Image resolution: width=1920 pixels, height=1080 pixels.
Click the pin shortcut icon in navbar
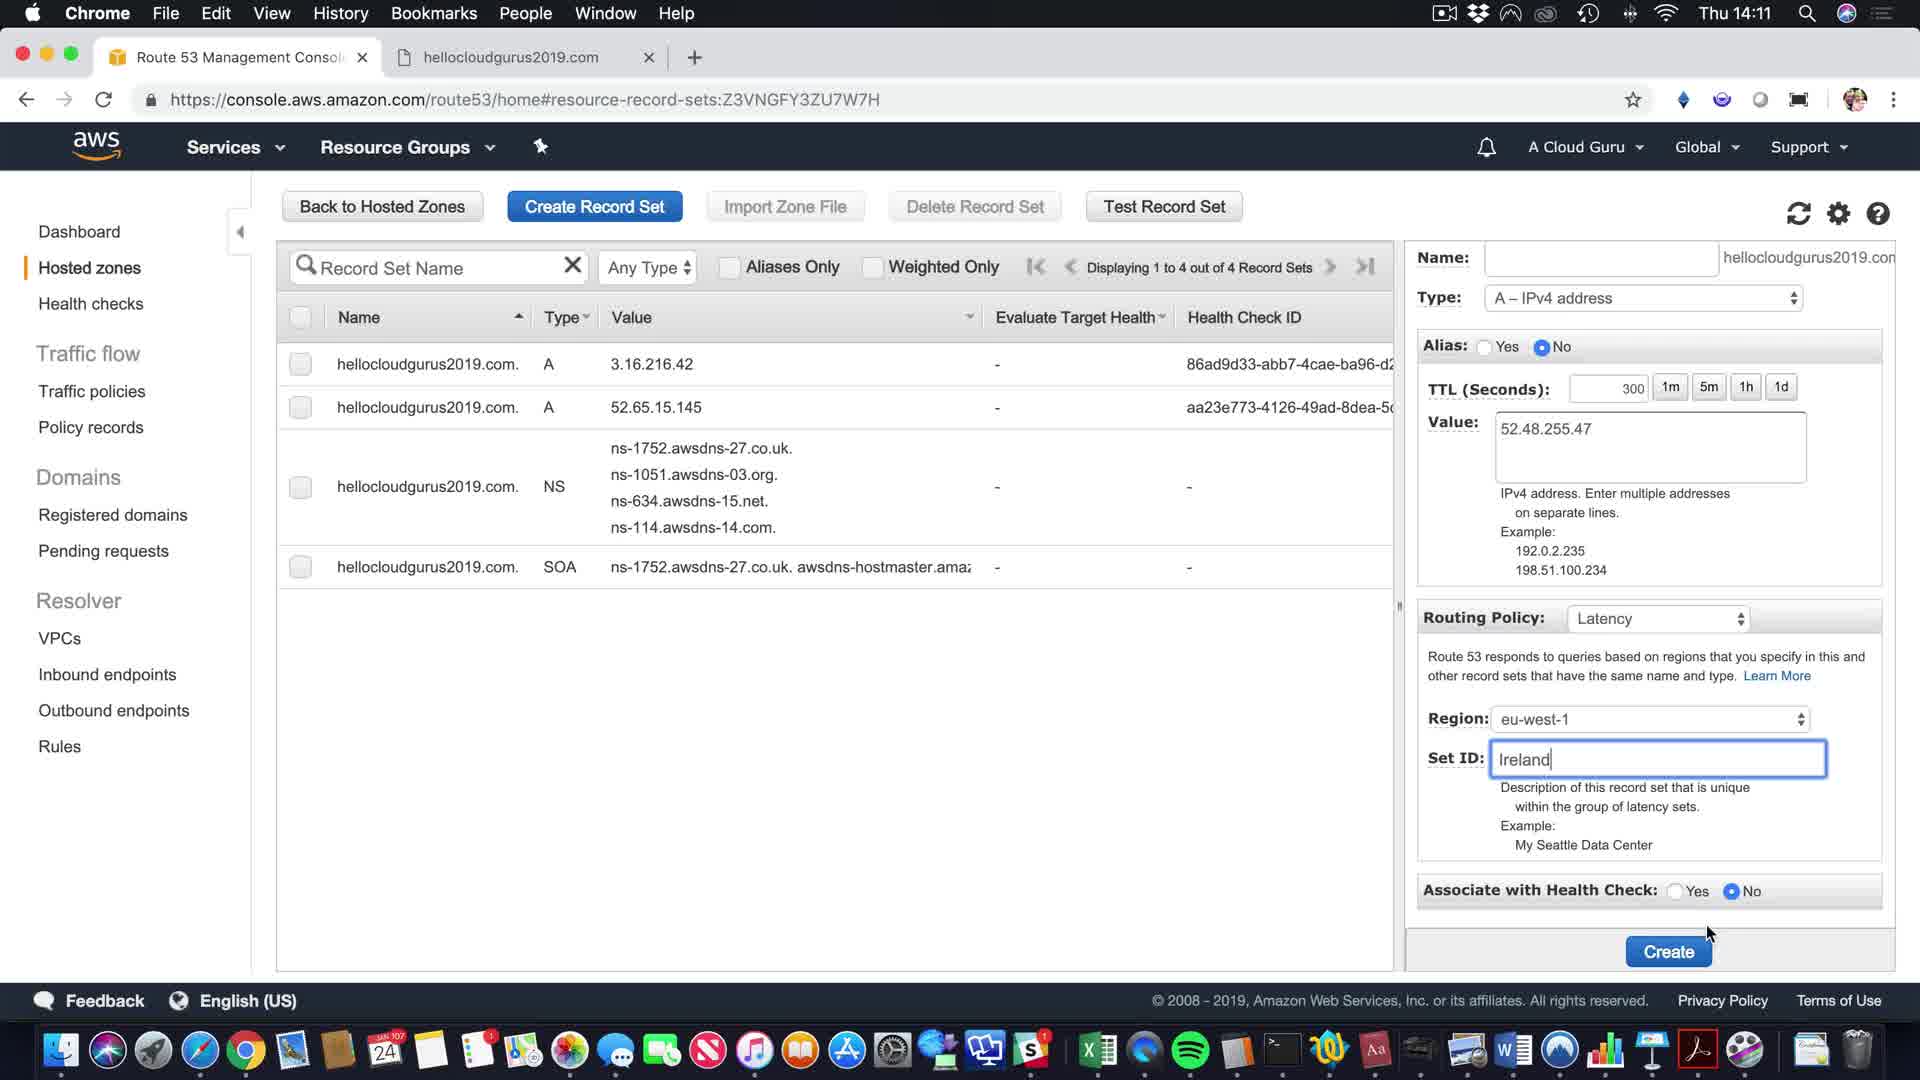pos(541,147)
